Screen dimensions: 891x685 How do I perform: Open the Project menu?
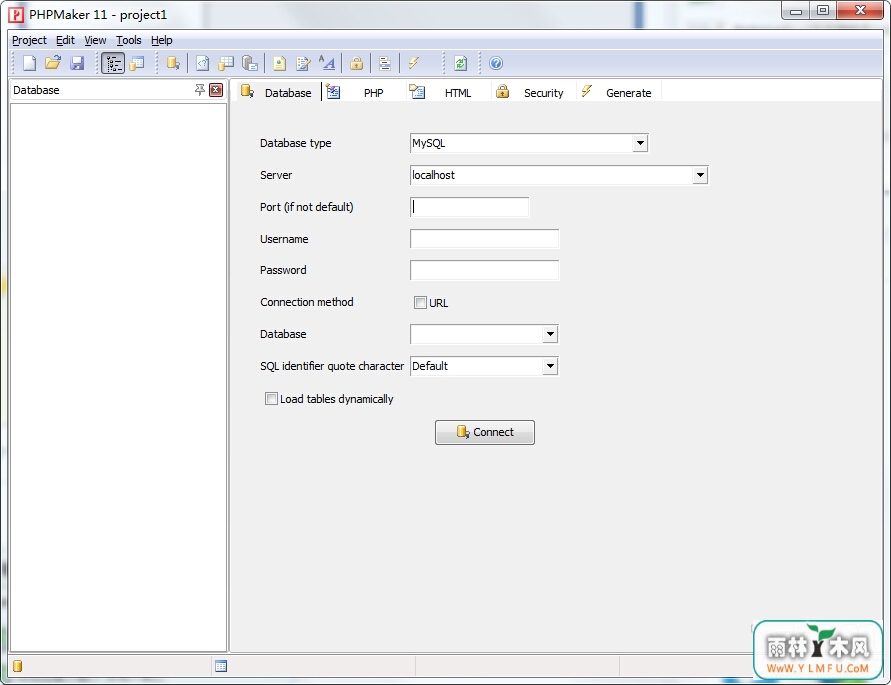[x=30, y=40]
